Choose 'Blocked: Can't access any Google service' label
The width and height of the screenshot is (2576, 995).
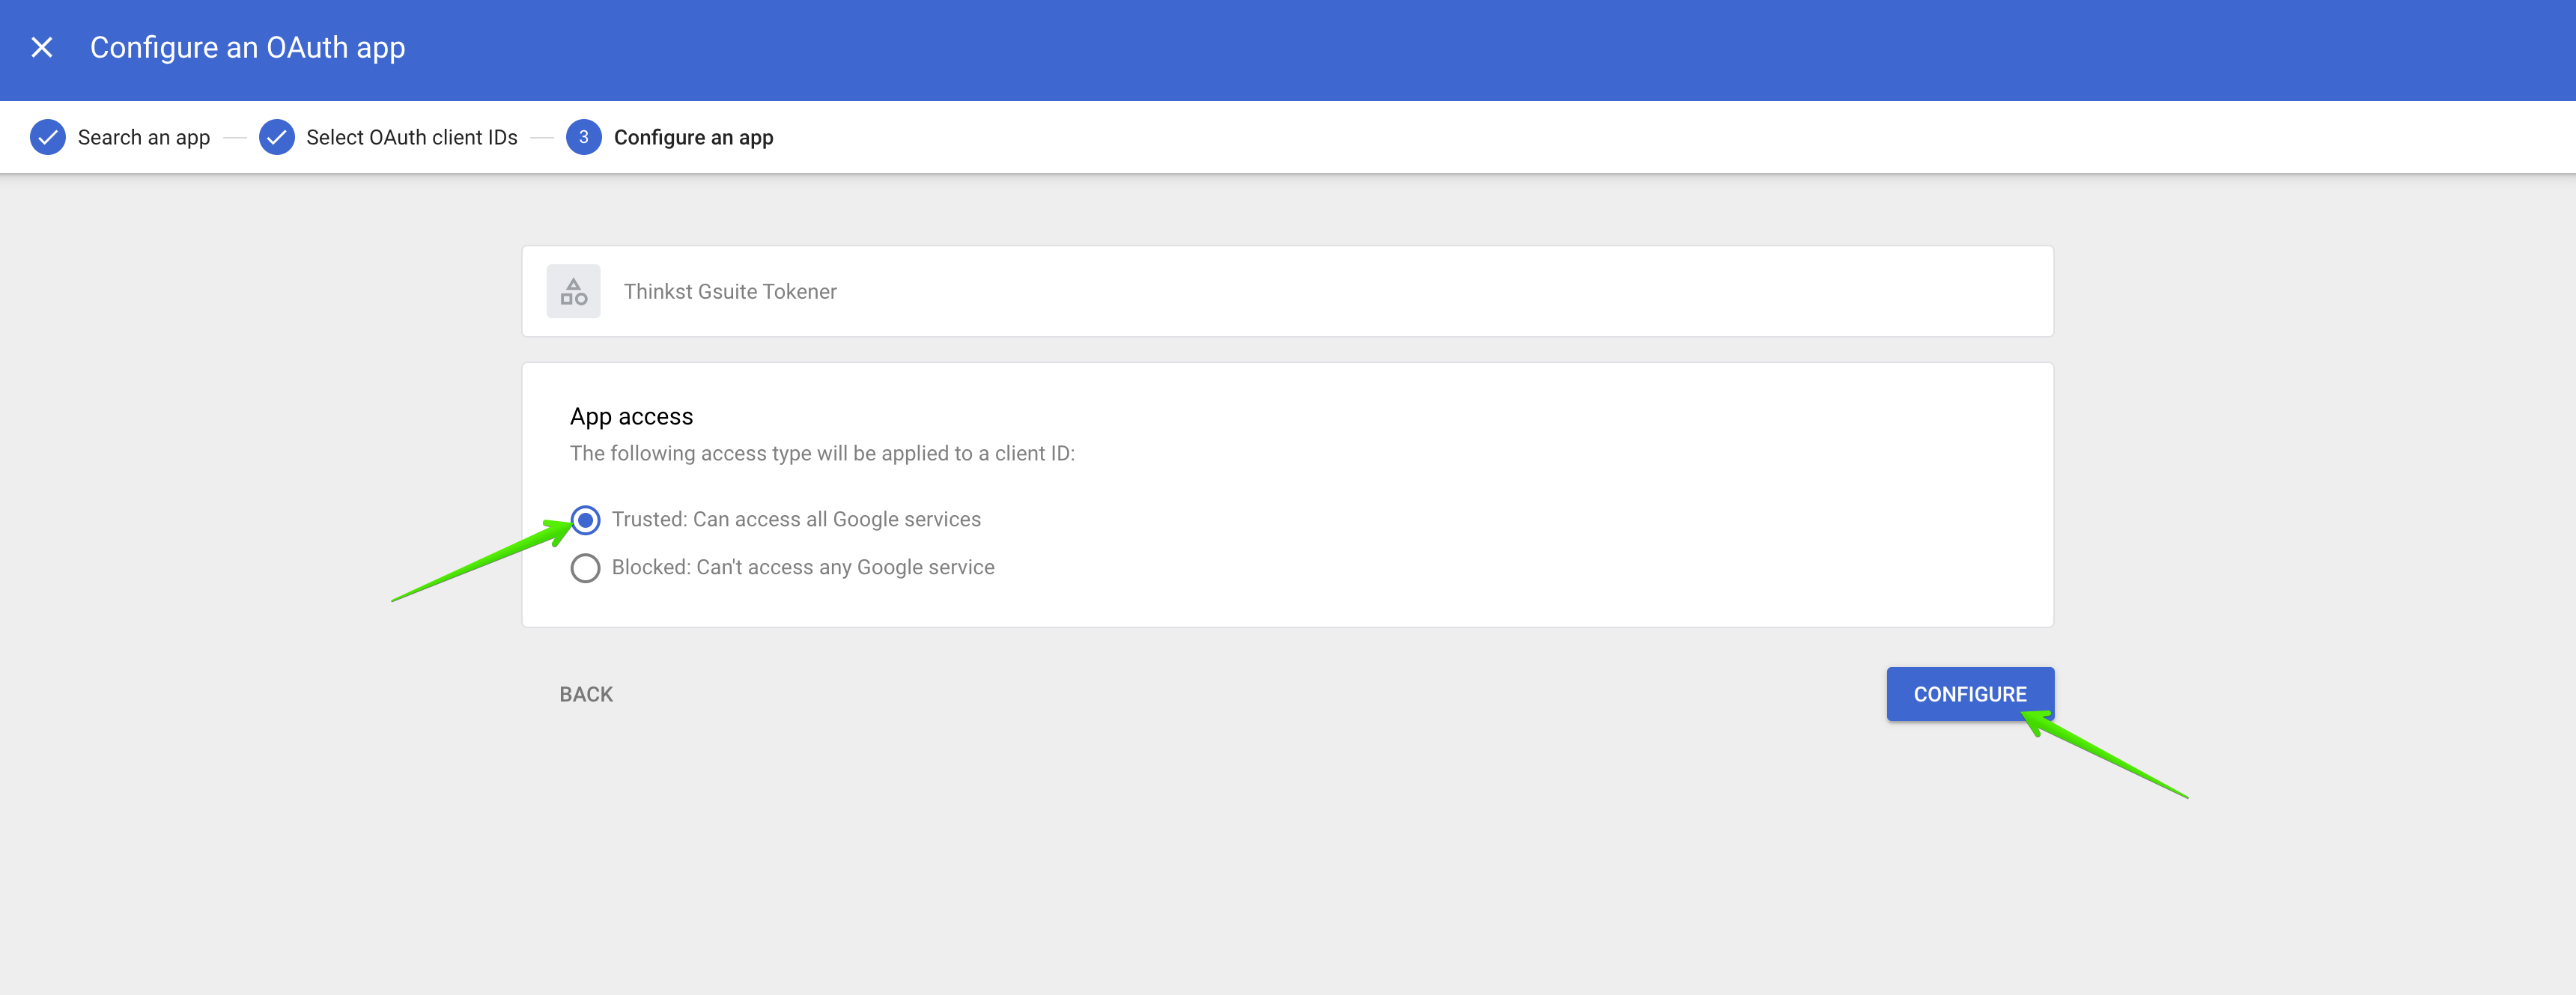[x=803, y=567]
